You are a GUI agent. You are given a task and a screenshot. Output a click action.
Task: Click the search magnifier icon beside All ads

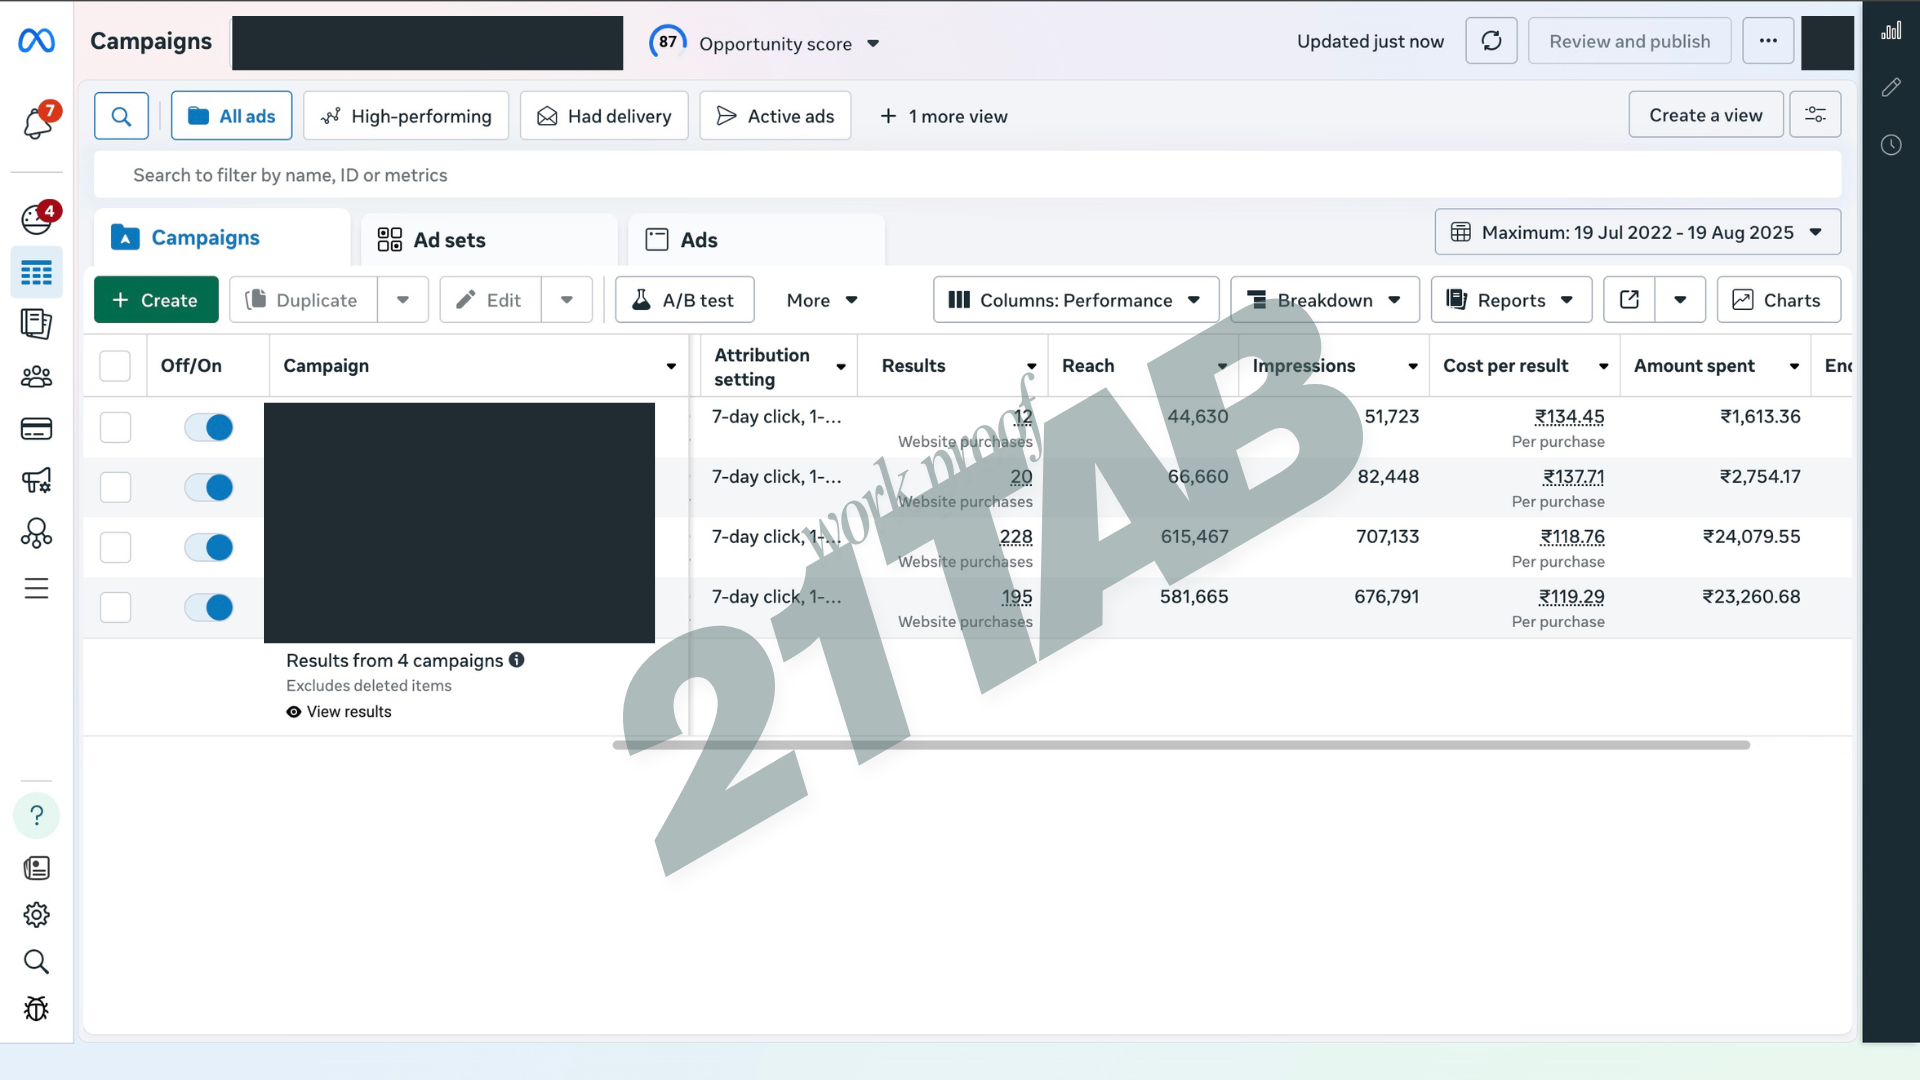(x=121, y=116)
